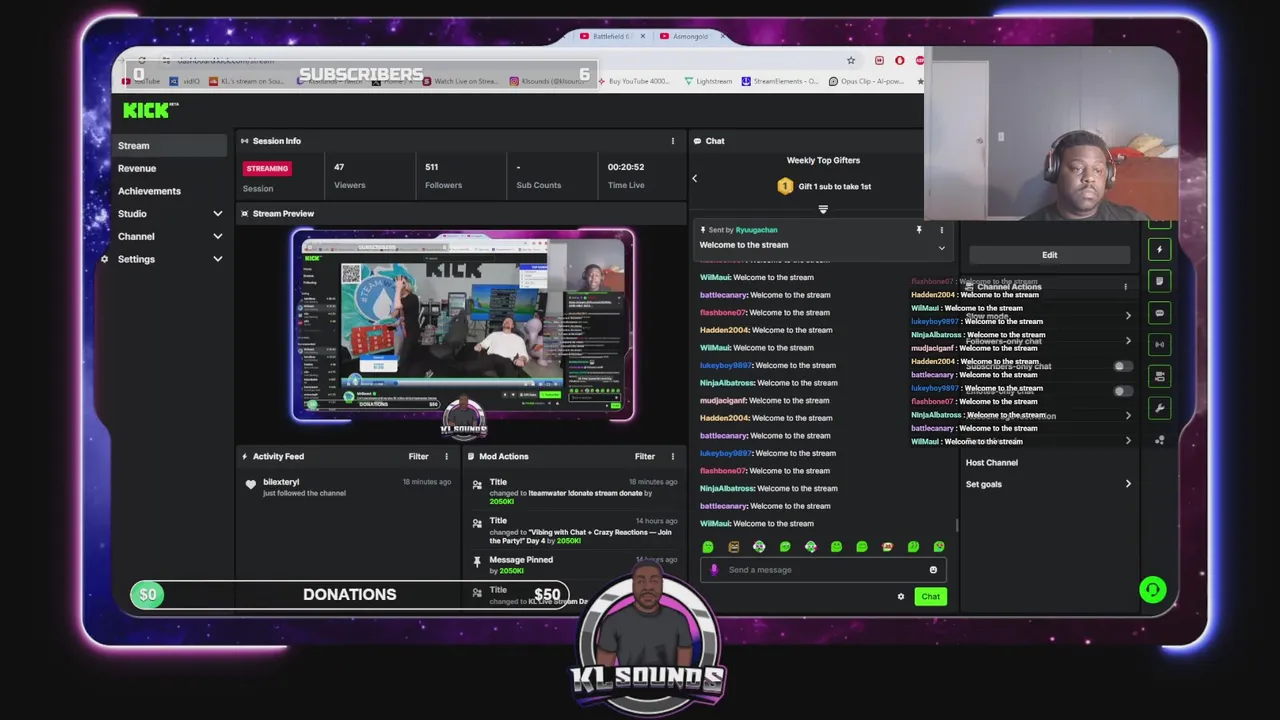Toggle the Subscribers-only chat switch

[x=1124, y=366]
